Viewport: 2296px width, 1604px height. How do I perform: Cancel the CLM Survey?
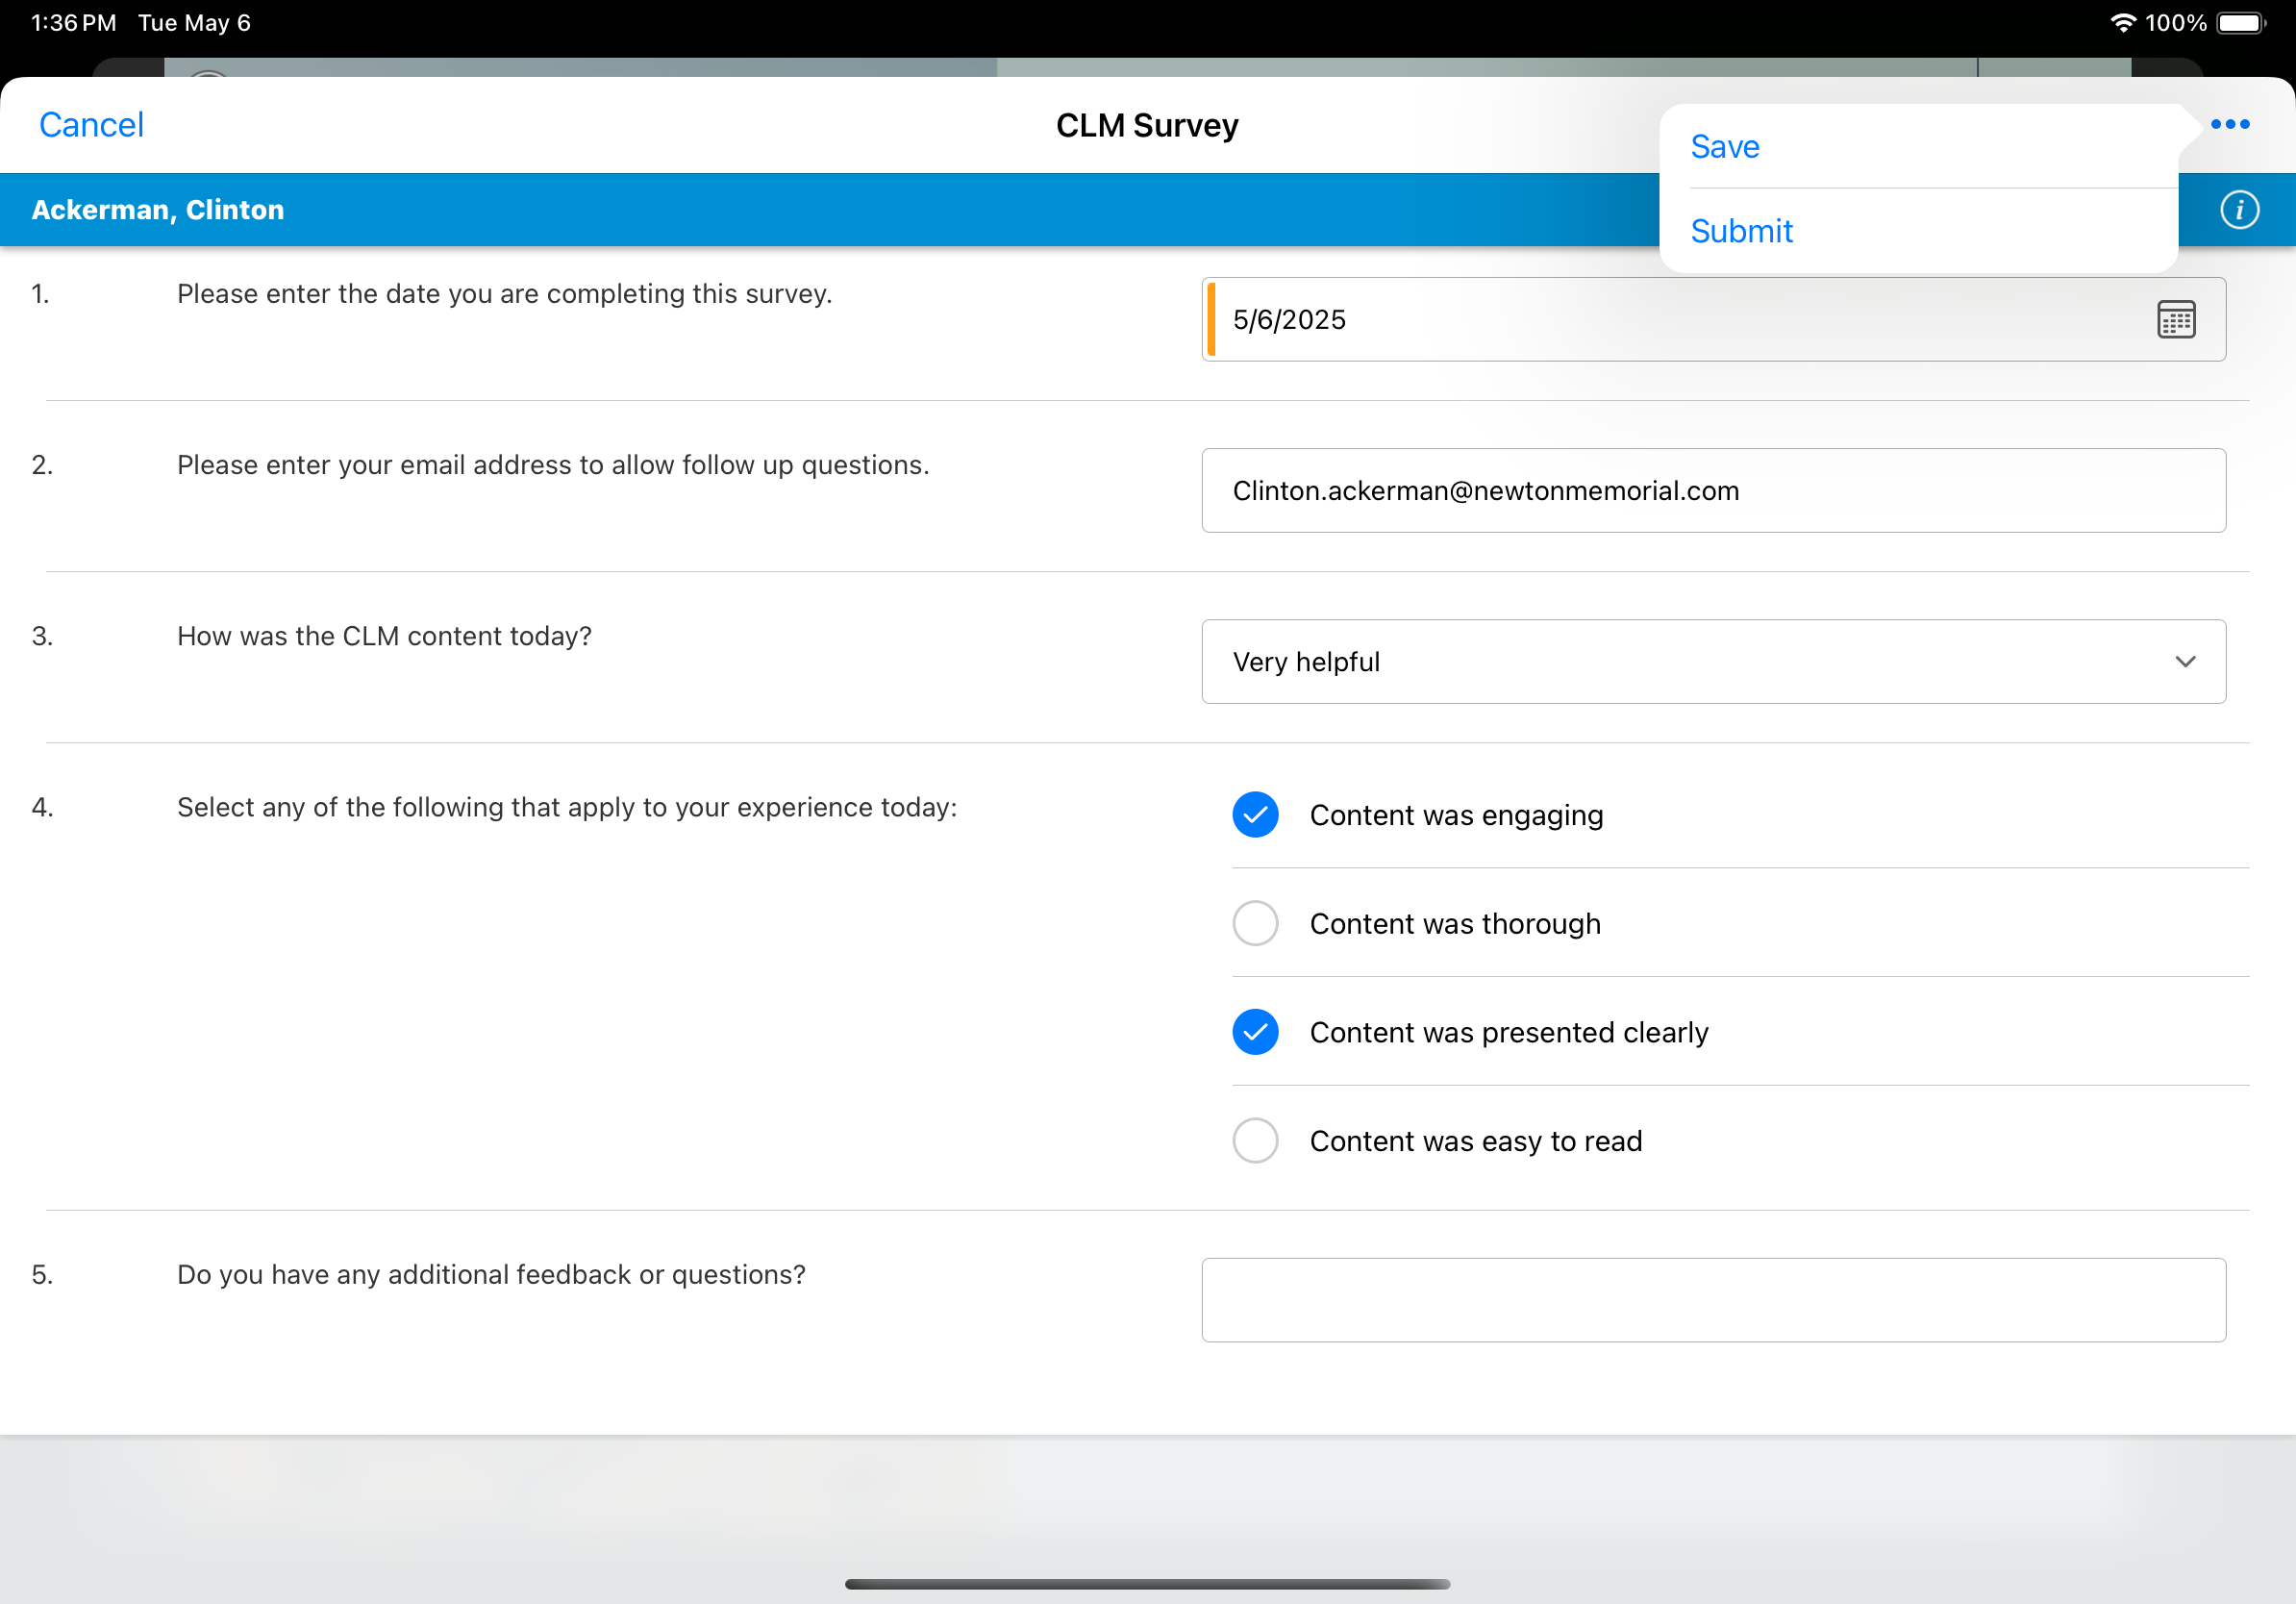pyautogui.click(x=91, y=125)
